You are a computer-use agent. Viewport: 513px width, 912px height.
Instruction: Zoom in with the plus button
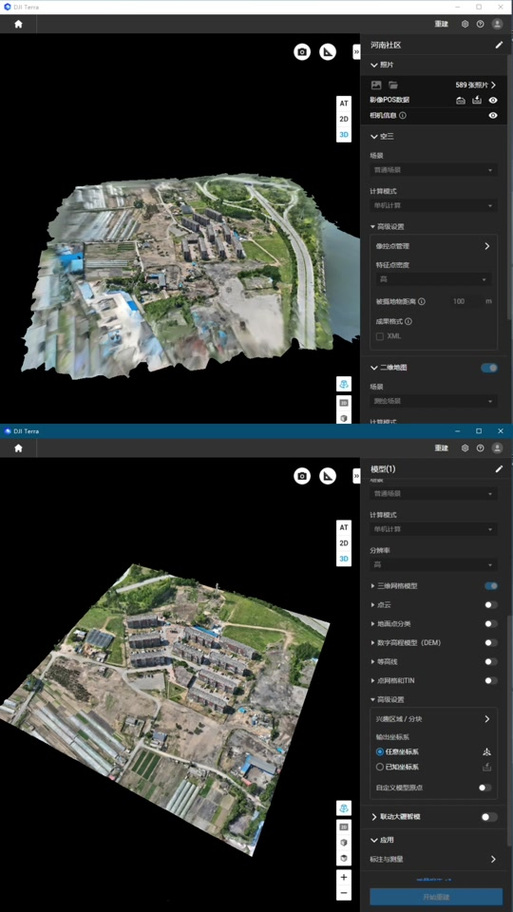click(x=344, y=877)
